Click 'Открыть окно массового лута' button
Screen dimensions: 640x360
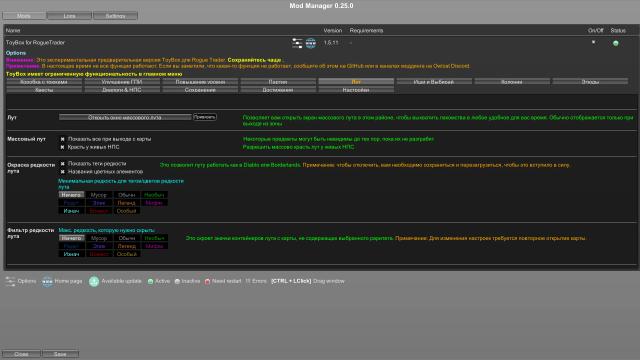point(125,117)
